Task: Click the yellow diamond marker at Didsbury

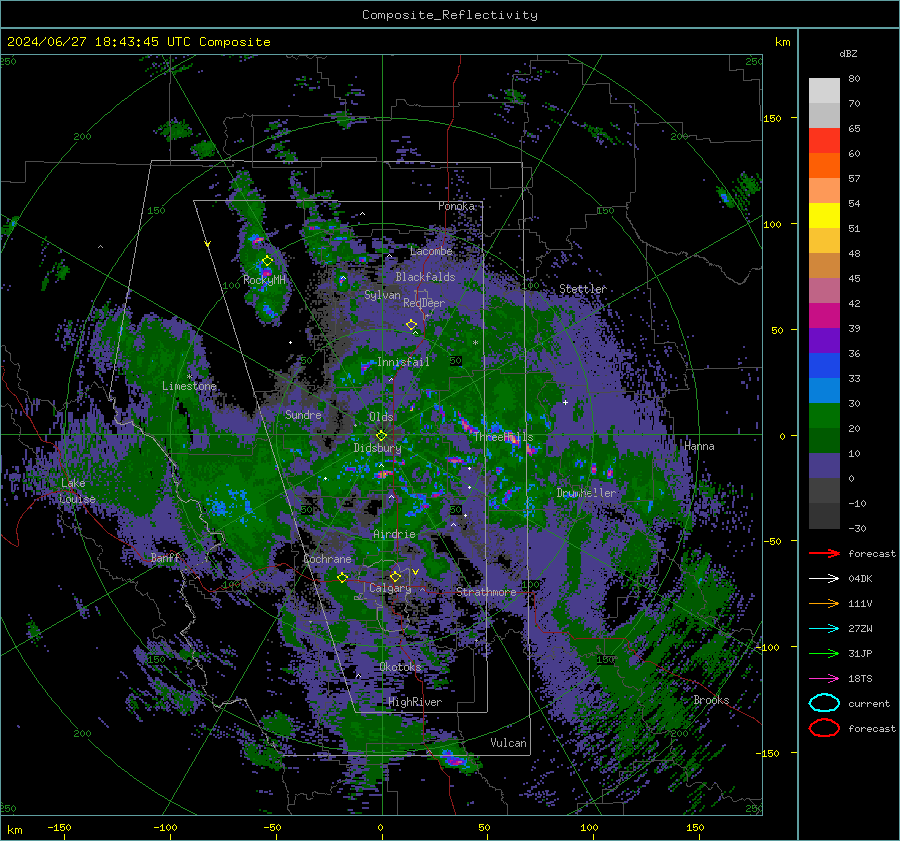Action: tap(381, 436)
